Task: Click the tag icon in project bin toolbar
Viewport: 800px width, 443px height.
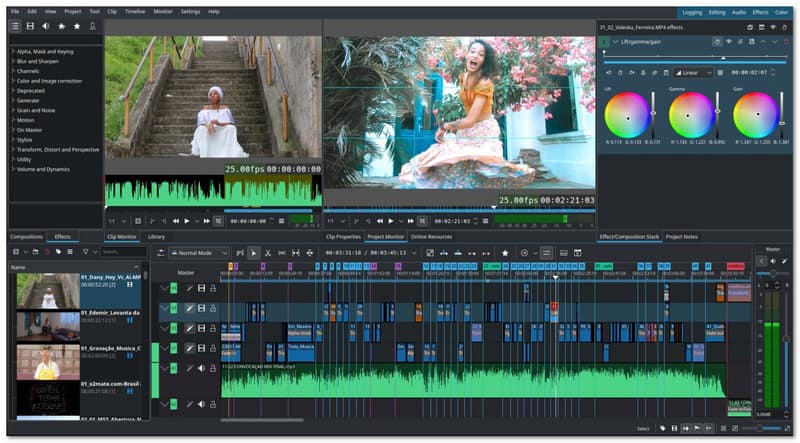Action: click(x=58, y=252)
